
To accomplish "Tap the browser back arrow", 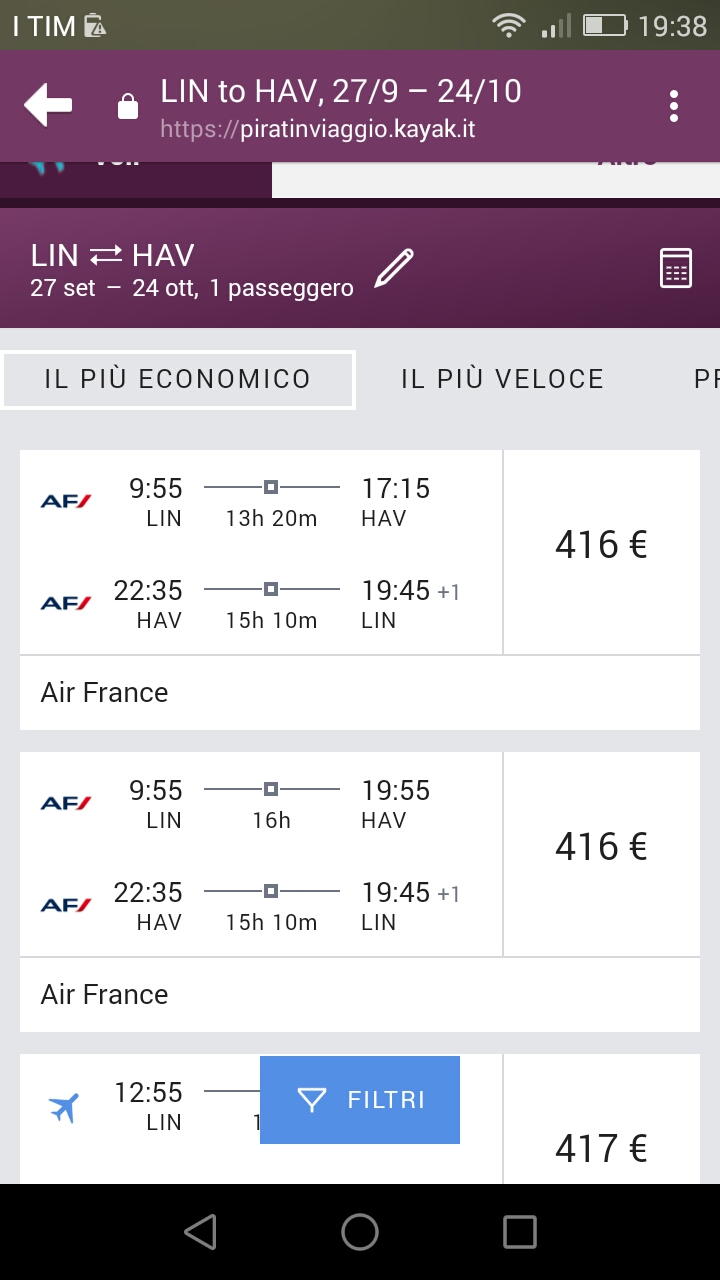I will (48, 106).
